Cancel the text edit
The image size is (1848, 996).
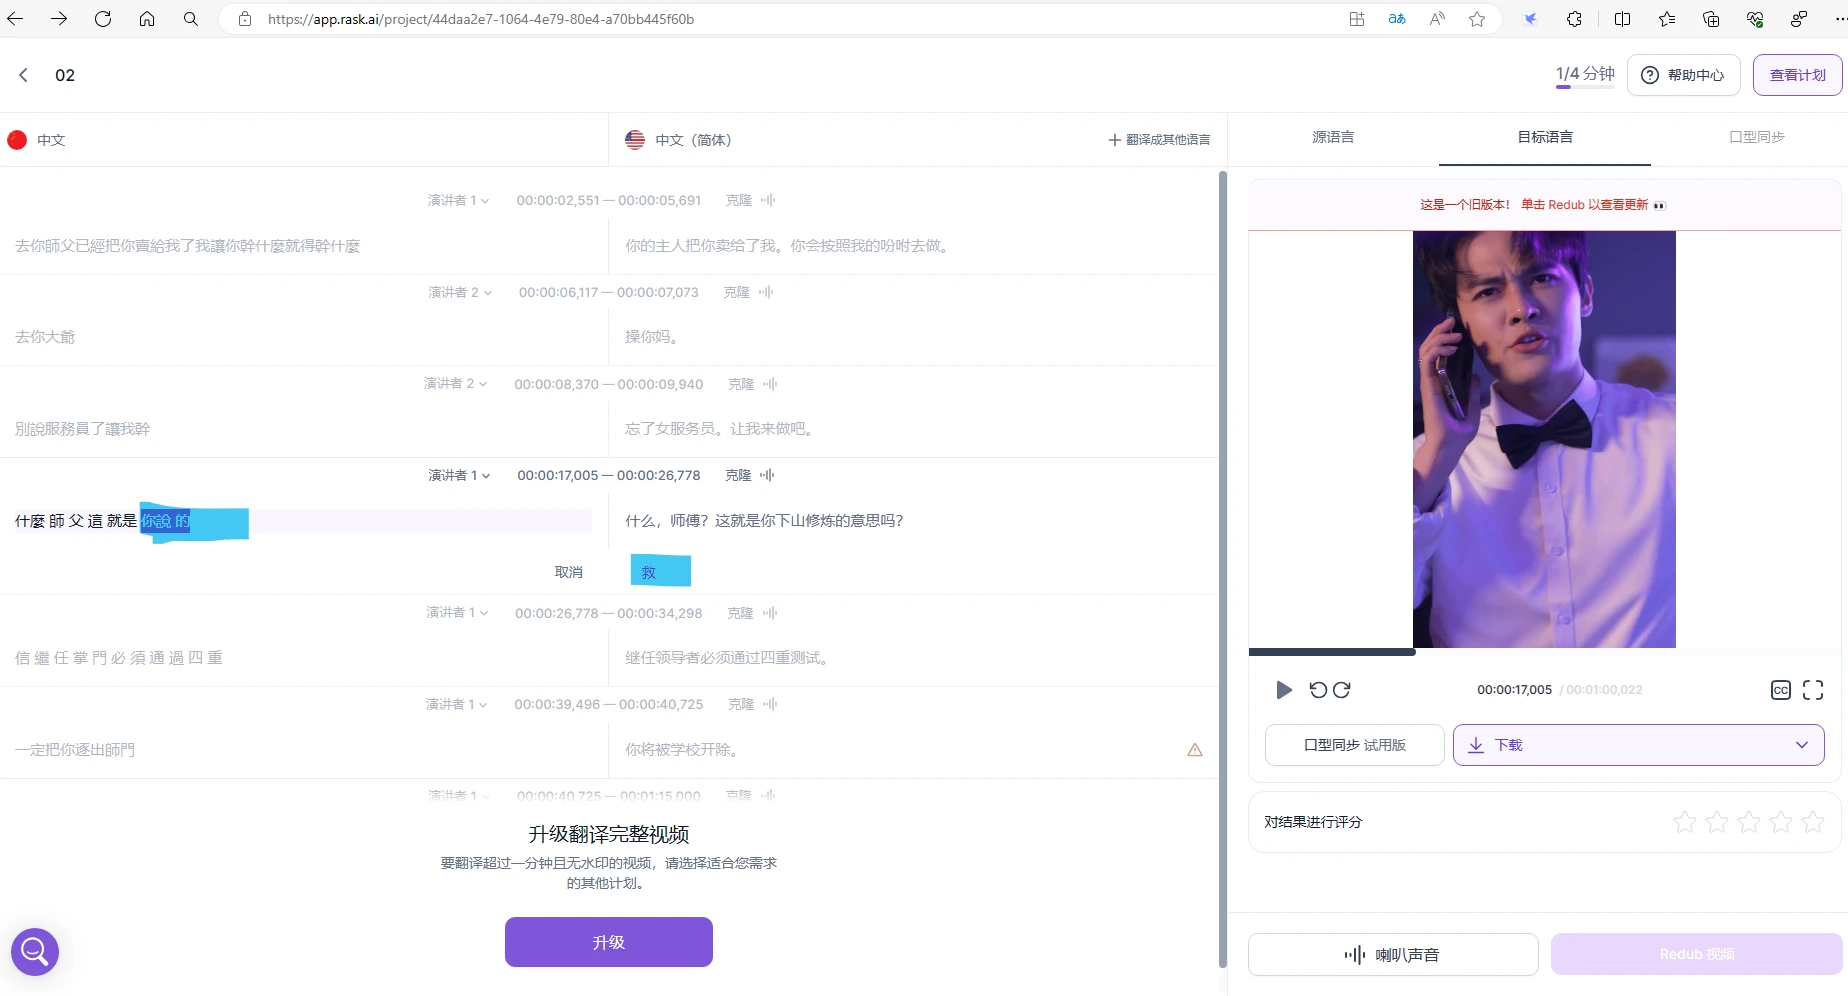569,572
